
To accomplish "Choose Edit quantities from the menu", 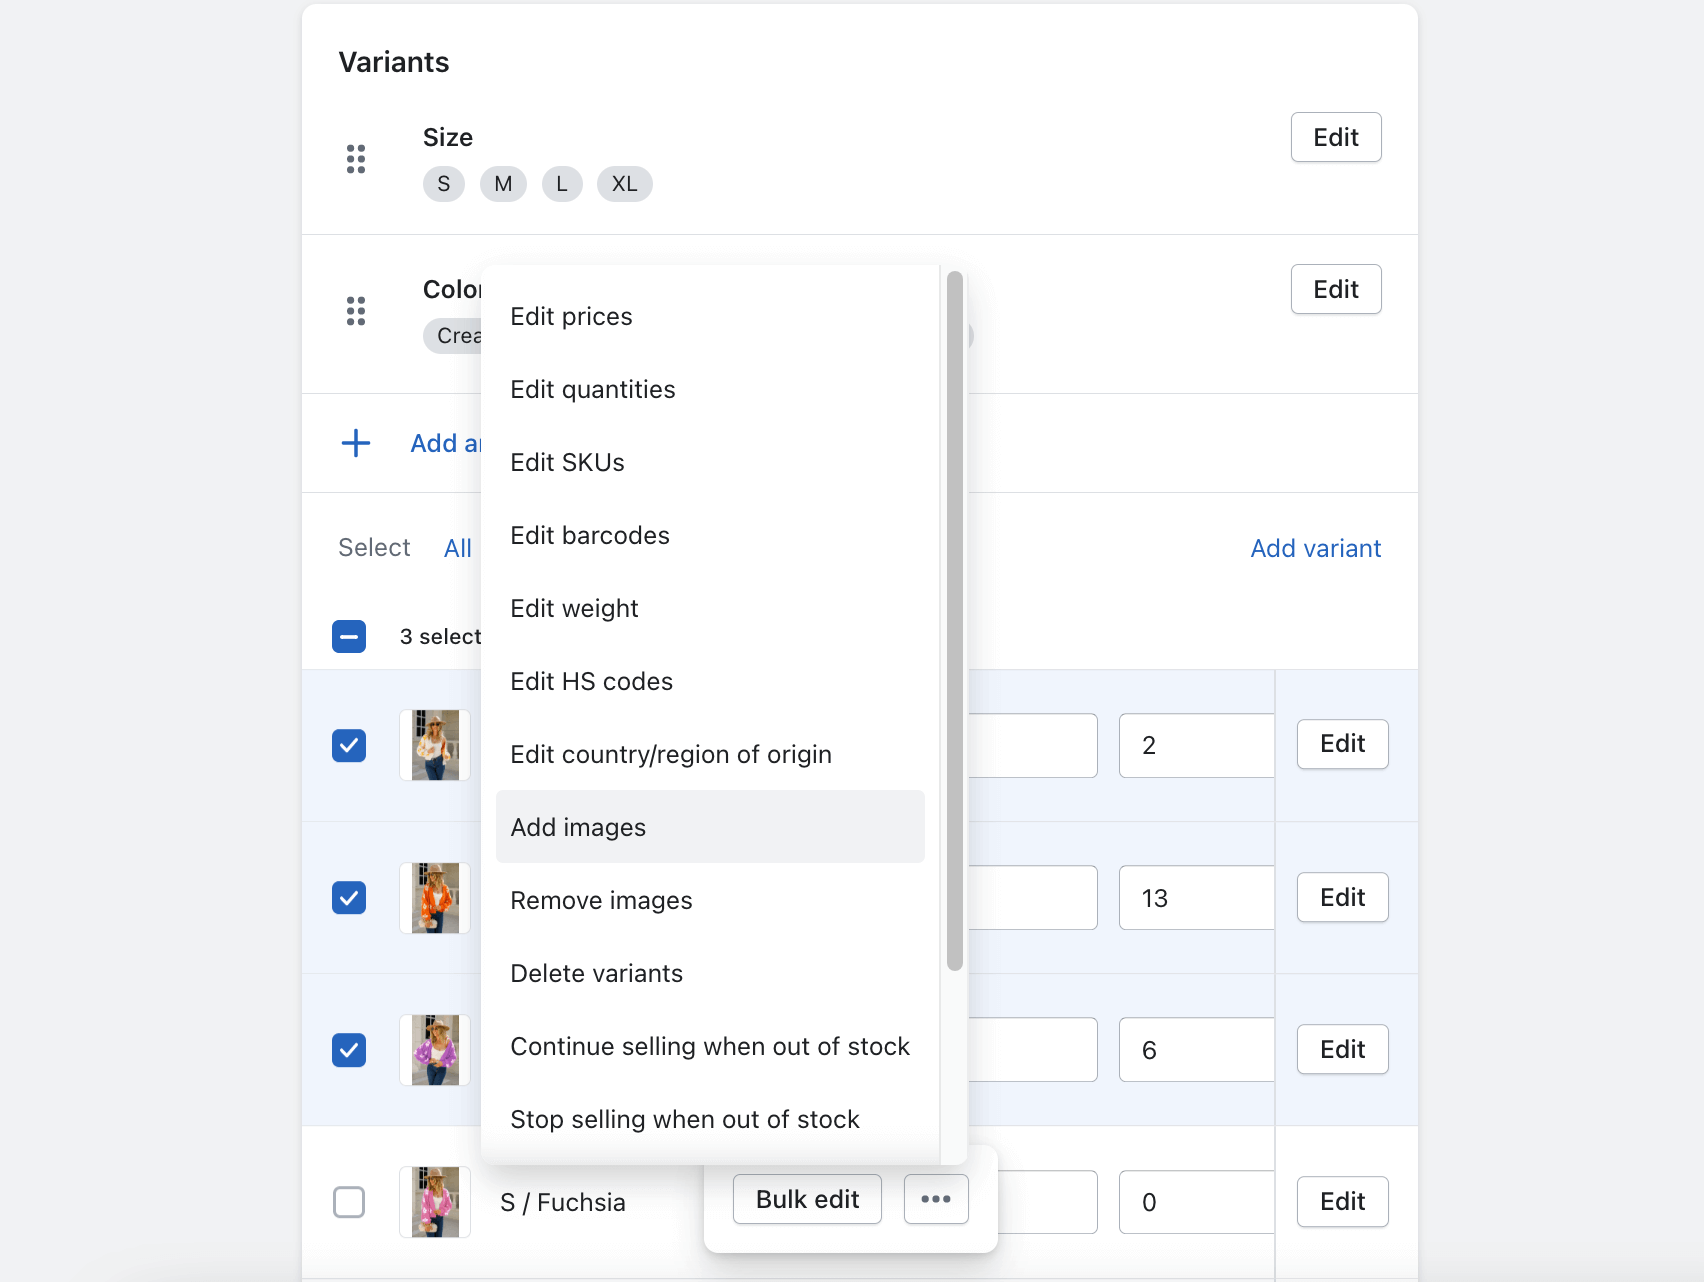I will [x=710, y=389].
